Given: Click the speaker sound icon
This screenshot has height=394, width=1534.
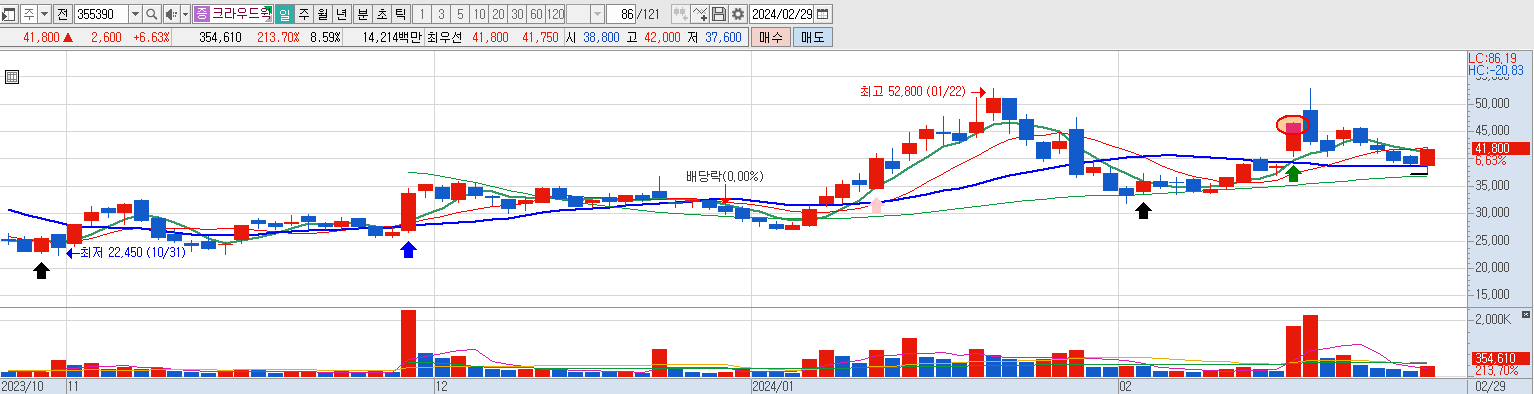Looking at the screenshot, I should 171,14.
